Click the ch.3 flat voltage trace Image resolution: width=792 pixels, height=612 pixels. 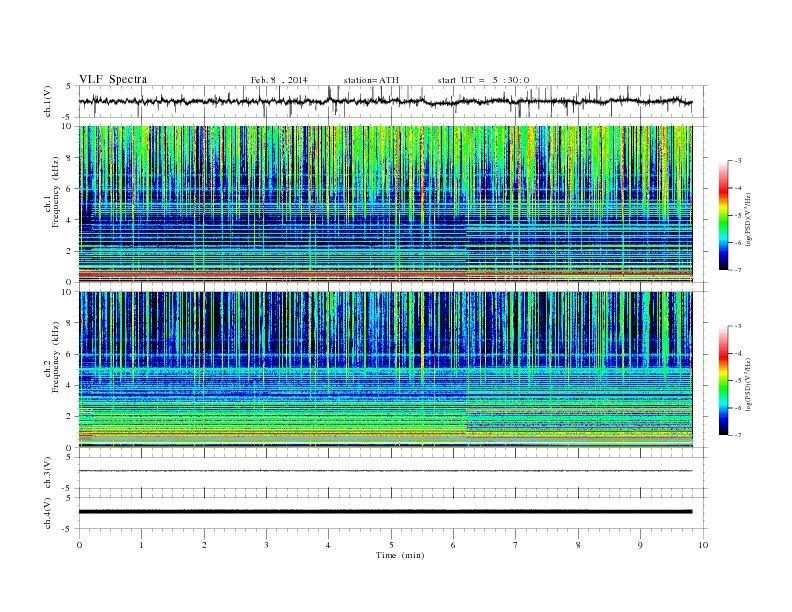pyautogui.click(x=385, y=471)
